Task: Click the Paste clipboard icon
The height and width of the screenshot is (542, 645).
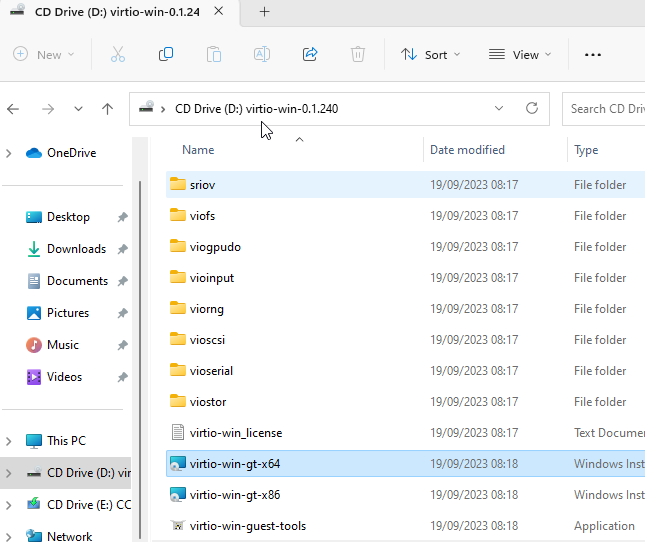Action: click(x=214, y=54)
